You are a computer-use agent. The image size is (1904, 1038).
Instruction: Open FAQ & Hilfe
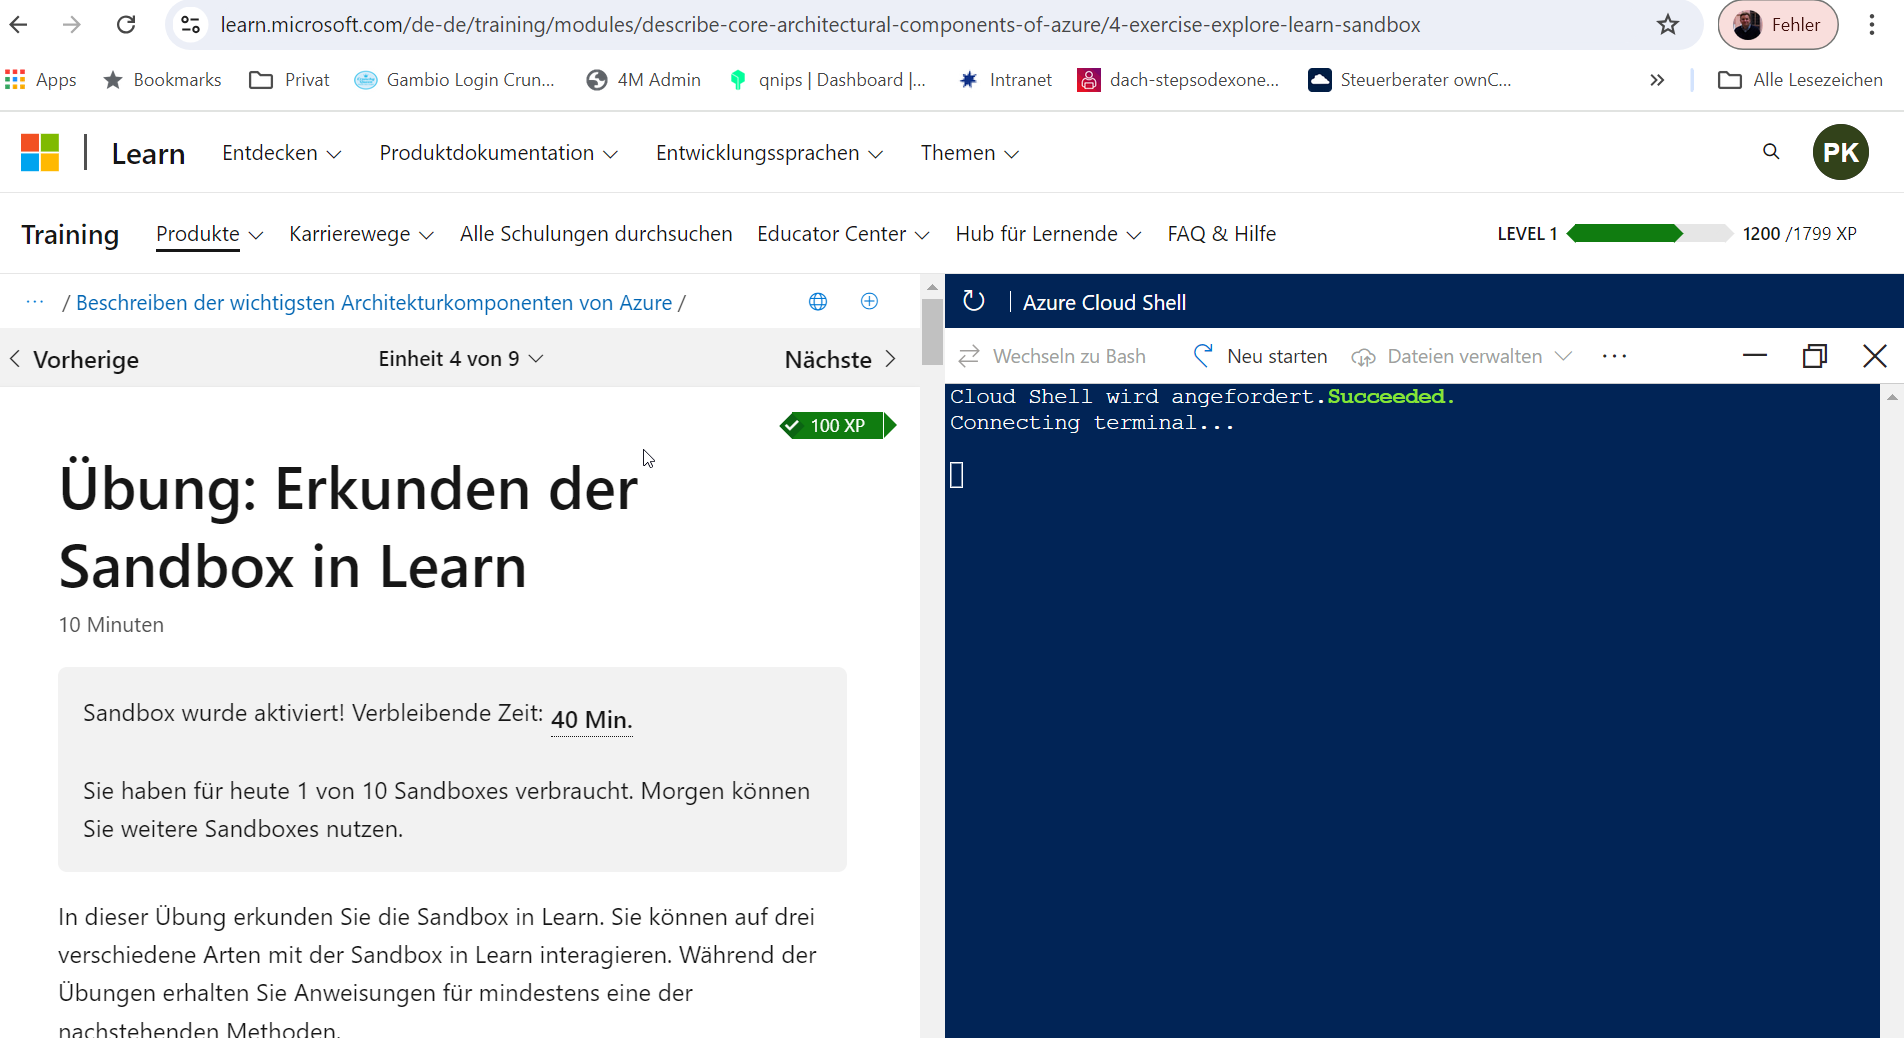(x=1221, y=234)
